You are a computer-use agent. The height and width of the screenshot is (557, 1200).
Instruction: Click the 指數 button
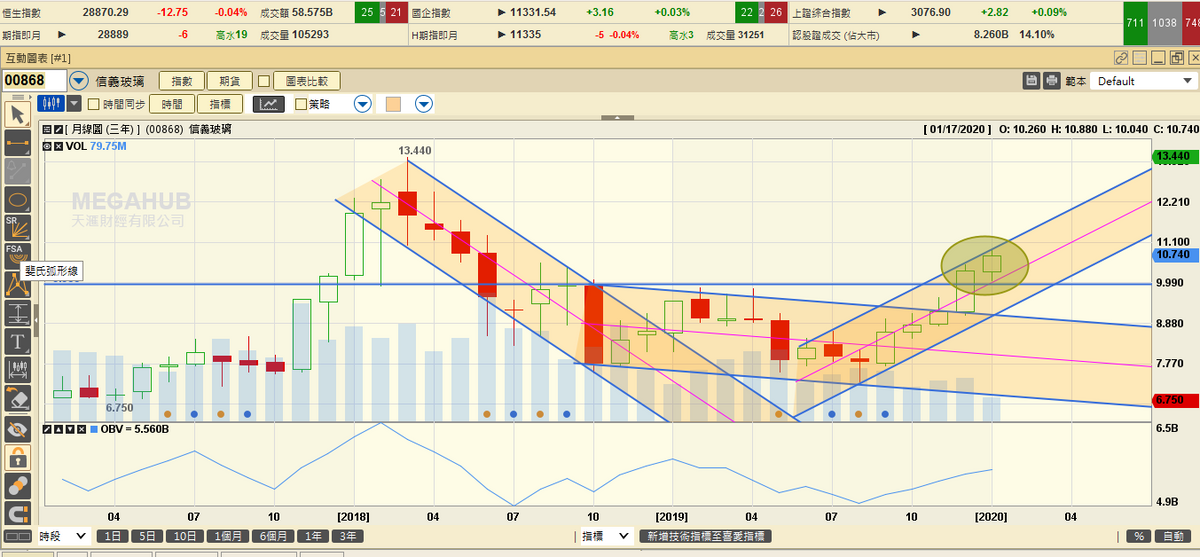(181, 81)
